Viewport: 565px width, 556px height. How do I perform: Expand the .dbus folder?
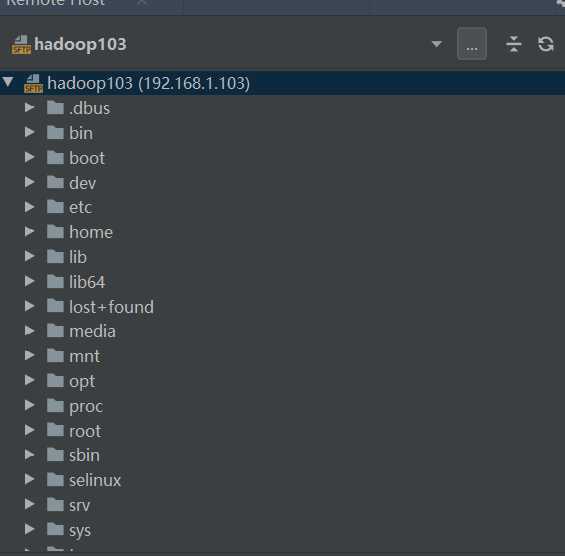(30, 107)
